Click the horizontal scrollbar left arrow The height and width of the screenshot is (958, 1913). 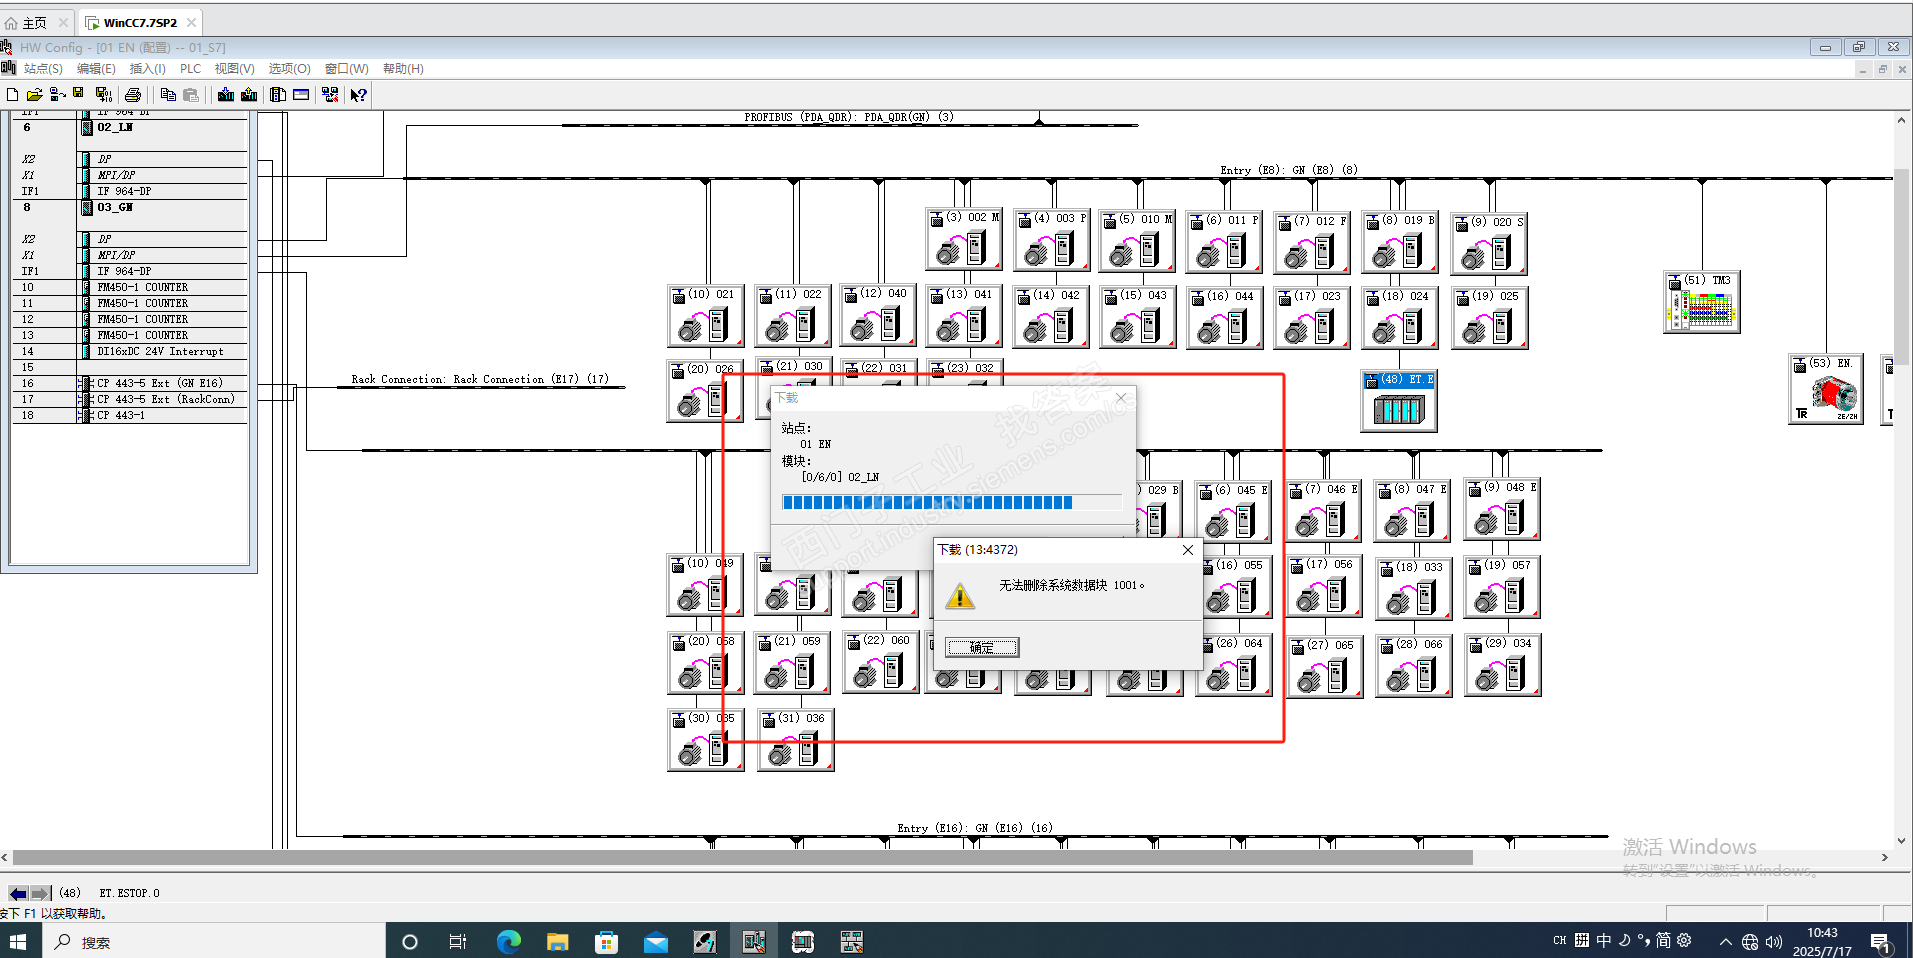(5, 858)
